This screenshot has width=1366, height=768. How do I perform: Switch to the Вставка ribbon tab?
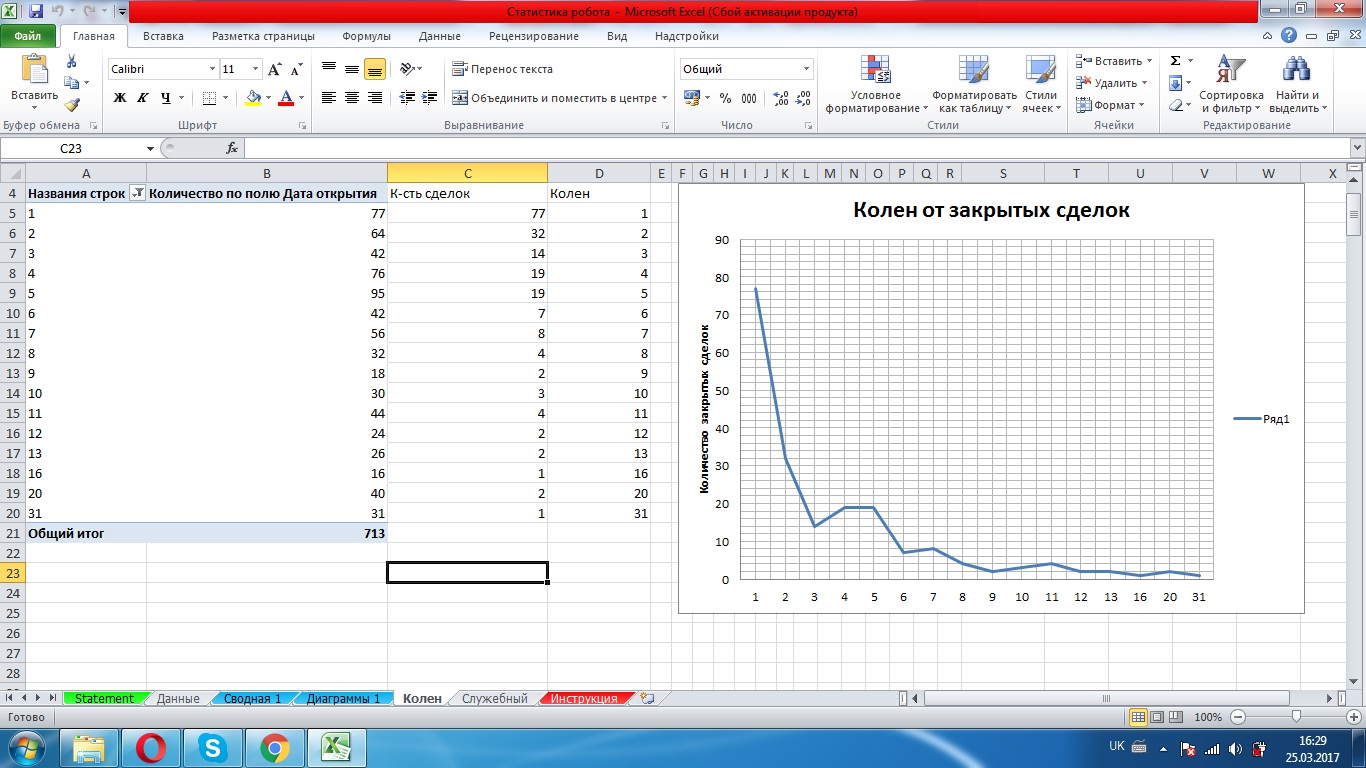(163, 36)
